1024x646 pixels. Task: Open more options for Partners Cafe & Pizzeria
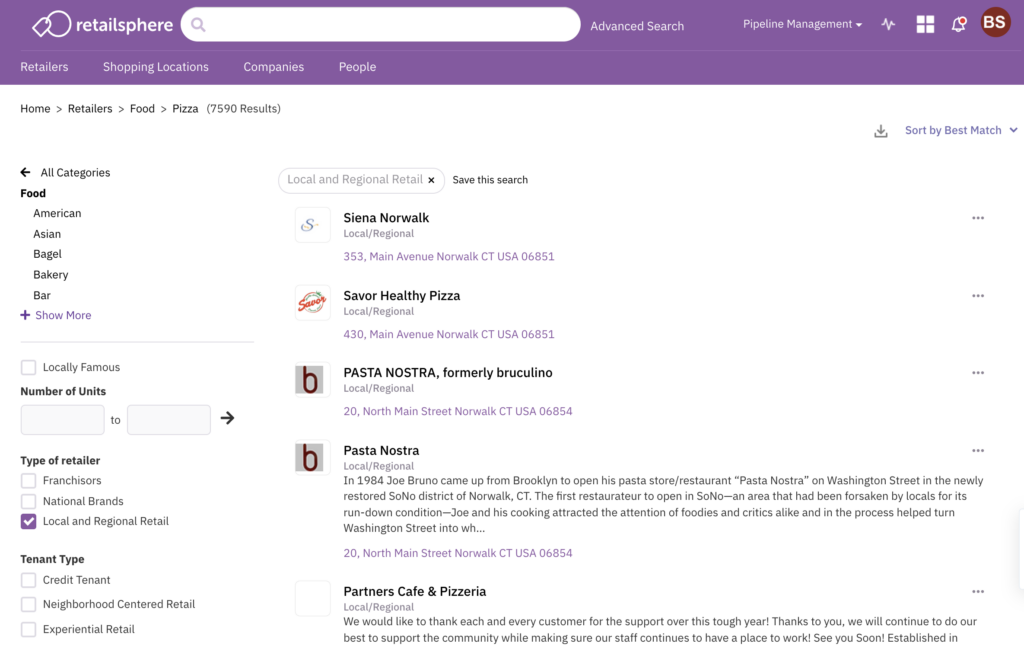(x=978, y=592)
